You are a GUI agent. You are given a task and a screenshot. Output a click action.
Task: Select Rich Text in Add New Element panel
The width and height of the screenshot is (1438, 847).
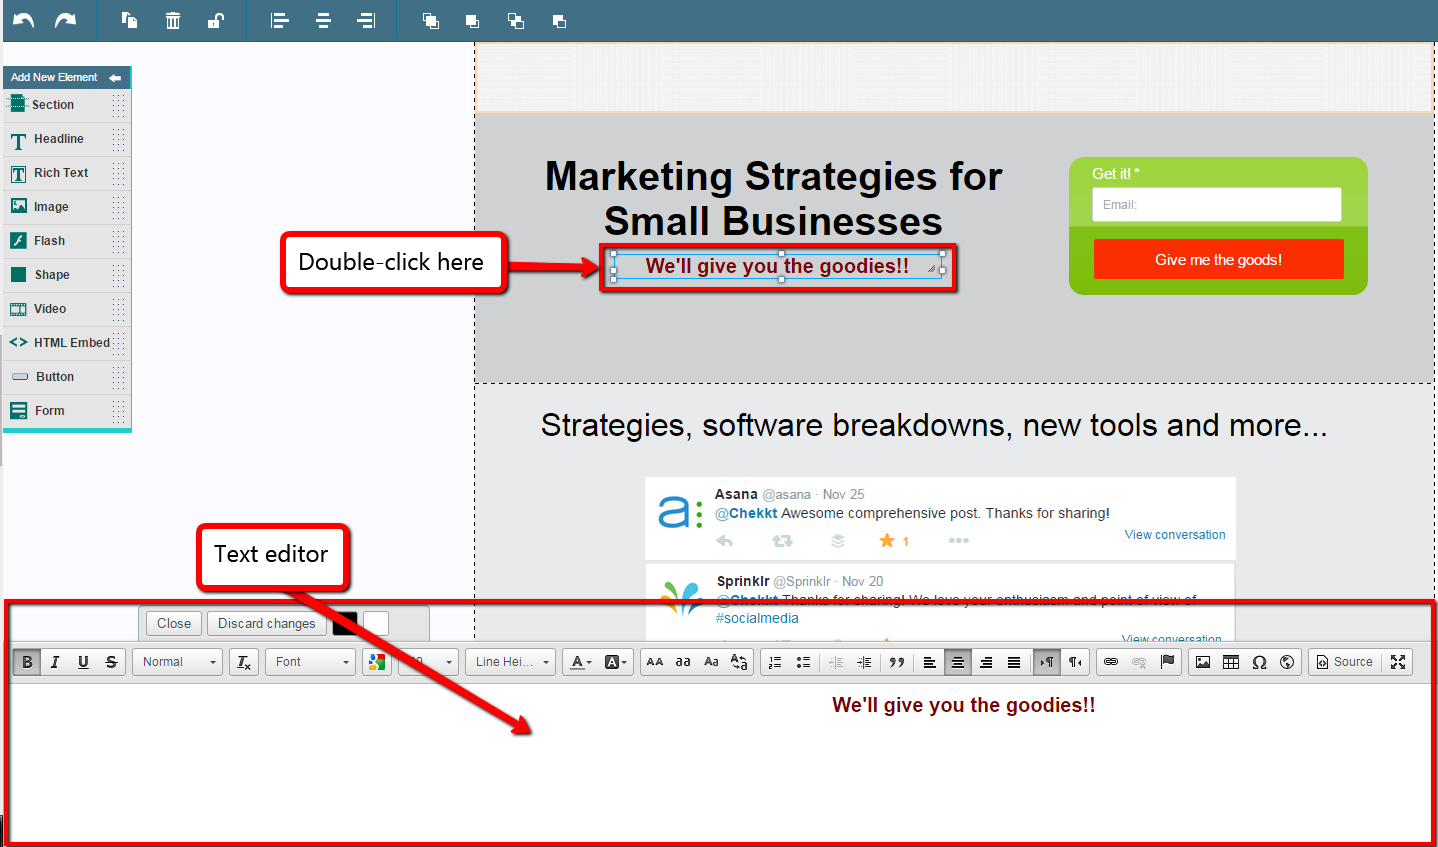click(61, 173)
